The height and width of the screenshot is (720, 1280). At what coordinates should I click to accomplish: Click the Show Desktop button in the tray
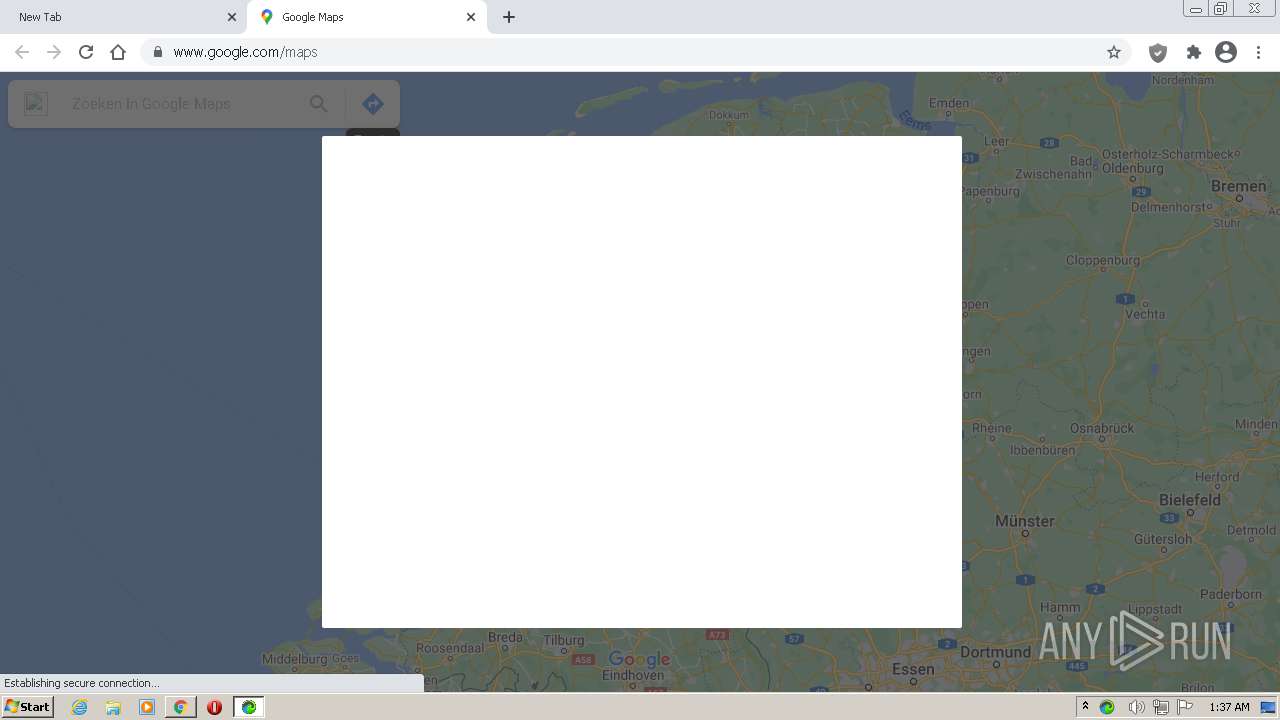(1268, 707)
